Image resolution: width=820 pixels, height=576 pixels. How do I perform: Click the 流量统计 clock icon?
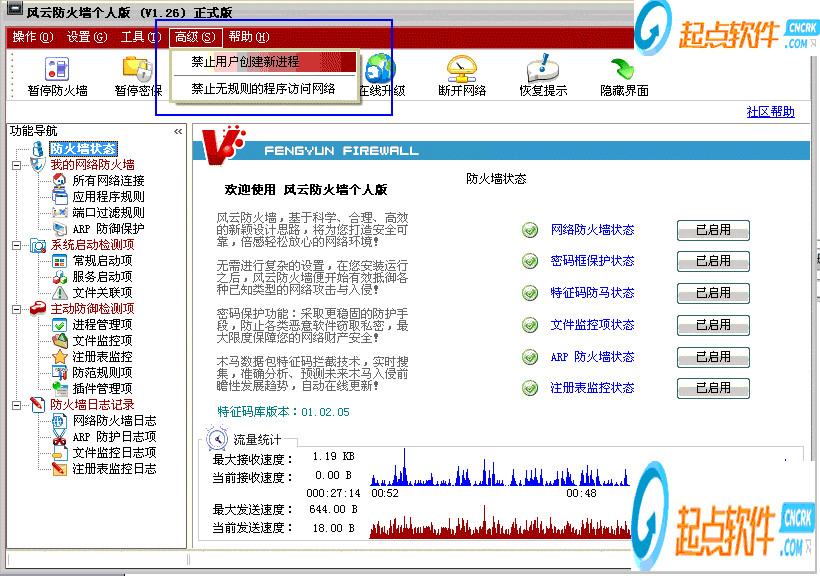(x=217, y=438)
